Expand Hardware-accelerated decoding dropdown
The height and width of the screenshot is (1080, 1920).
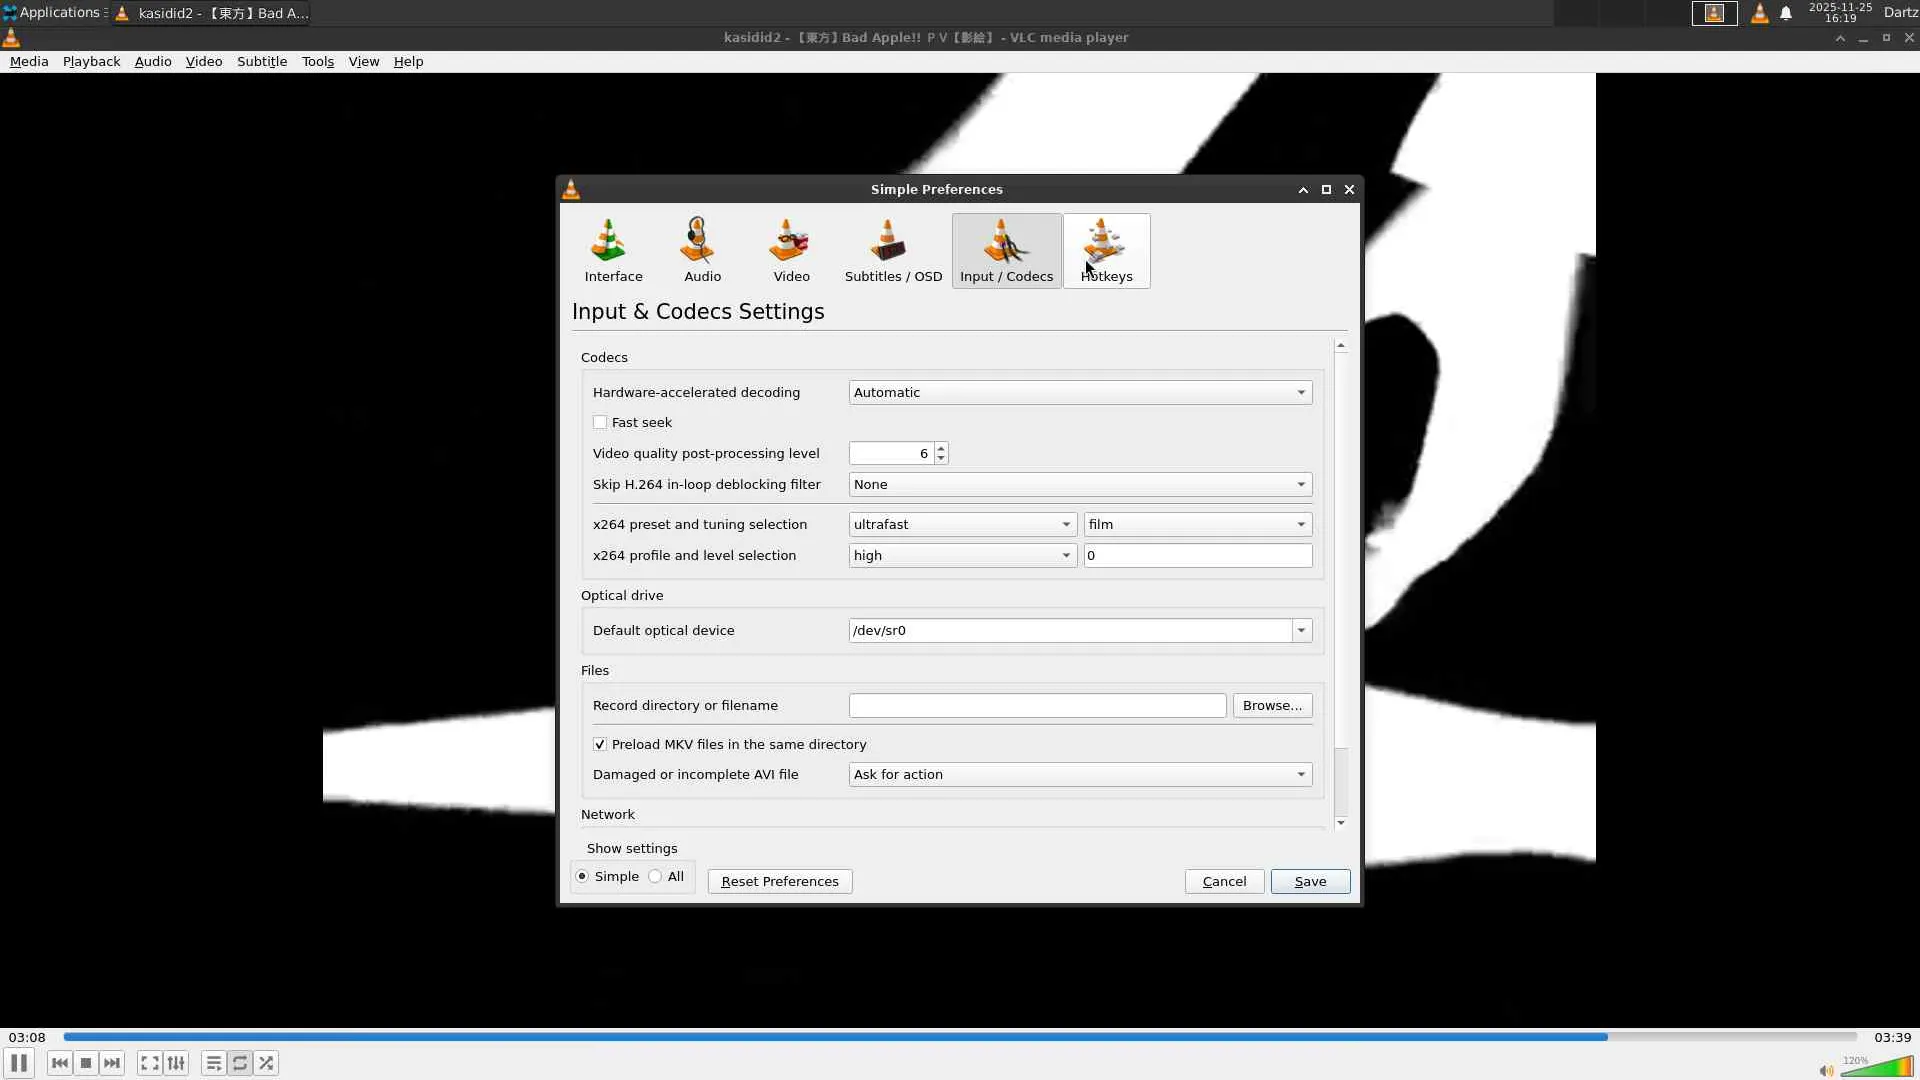click(x=1079, y=393)
